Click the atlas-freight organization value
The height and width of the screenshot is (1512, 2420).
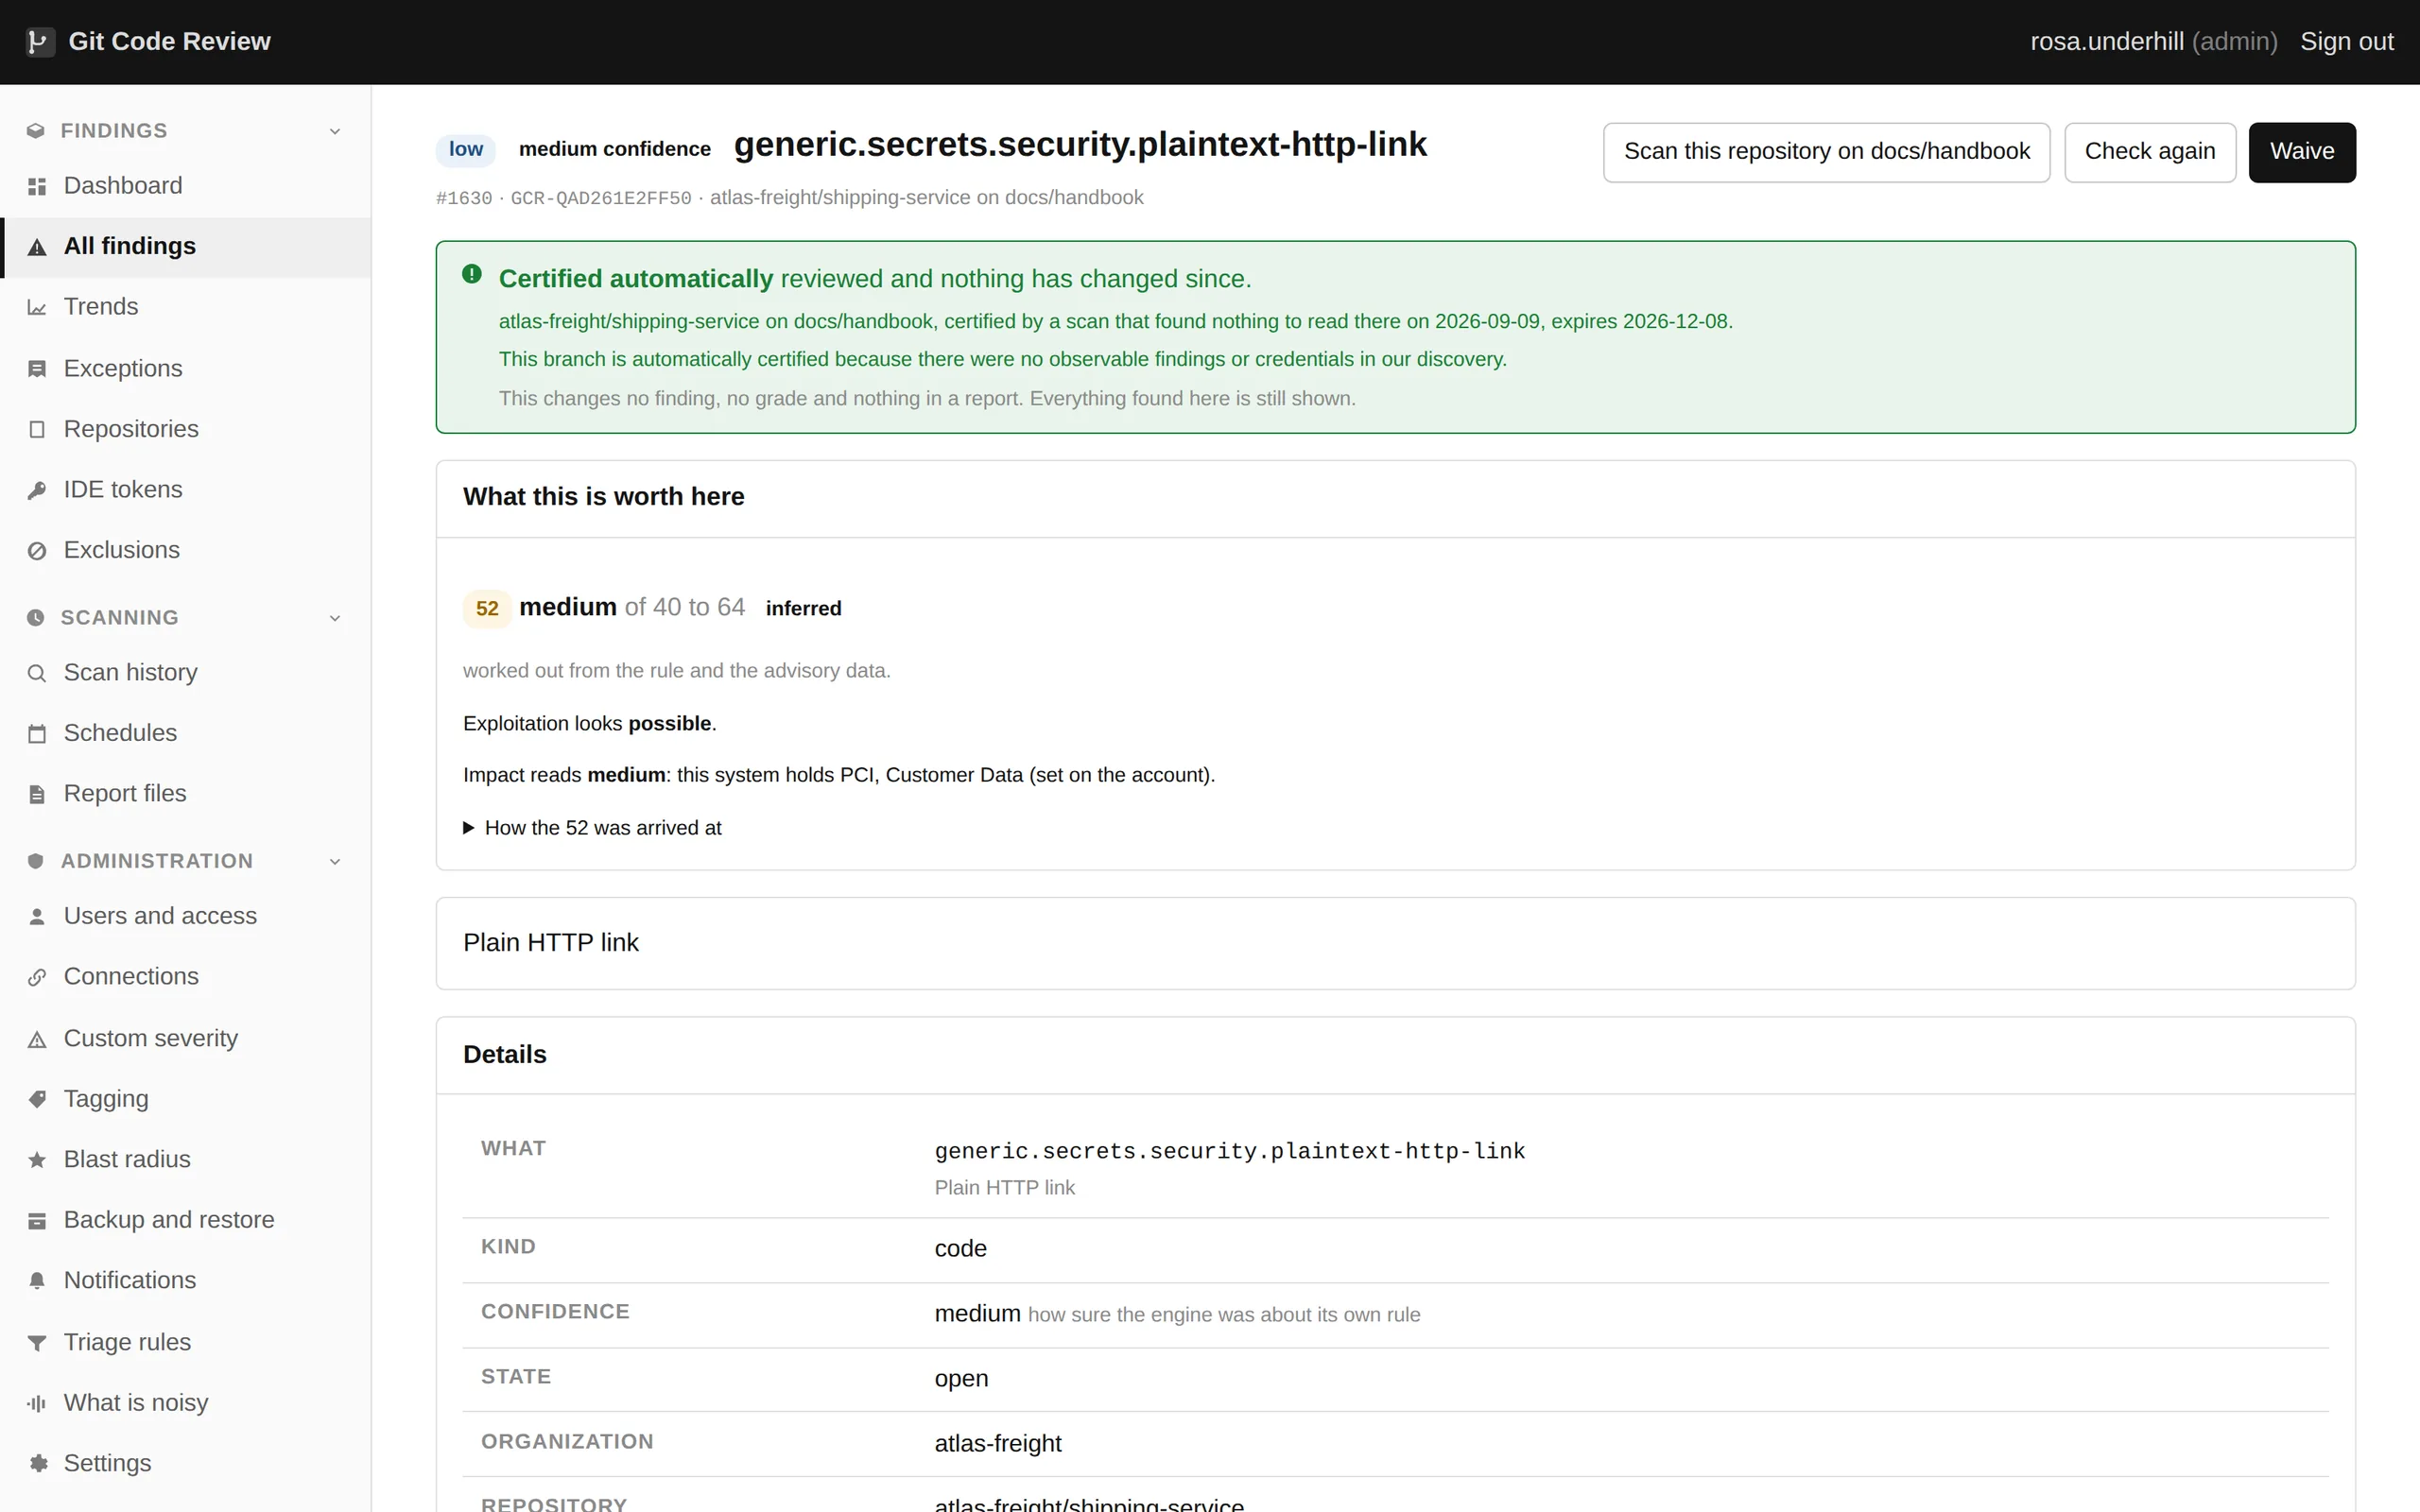(997, 1444)
